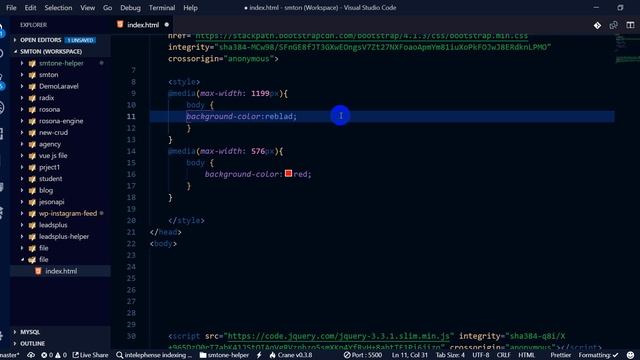
Task: Click Port : 5500 live server status
Action: pyautogui.click(x=362, y=355)
